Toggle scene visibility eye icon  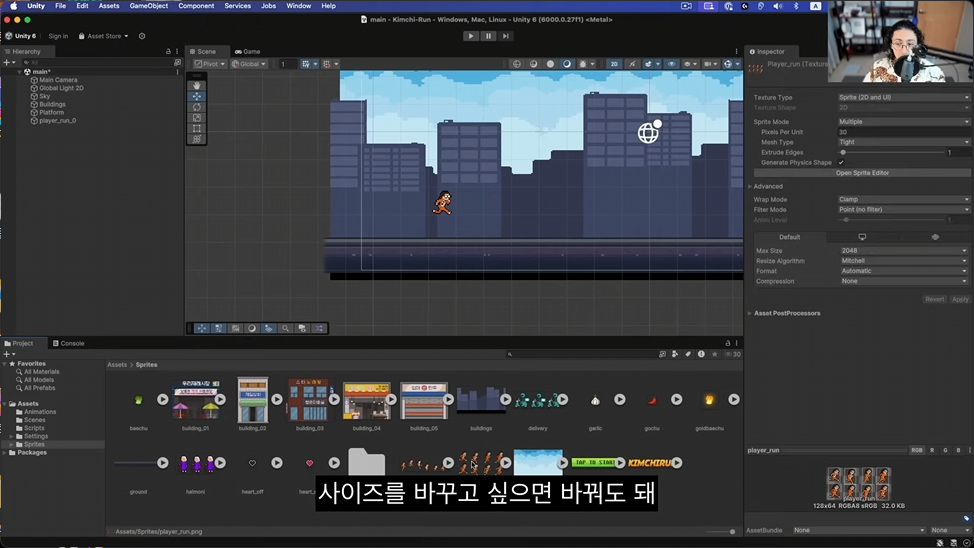tap(671, 64)
